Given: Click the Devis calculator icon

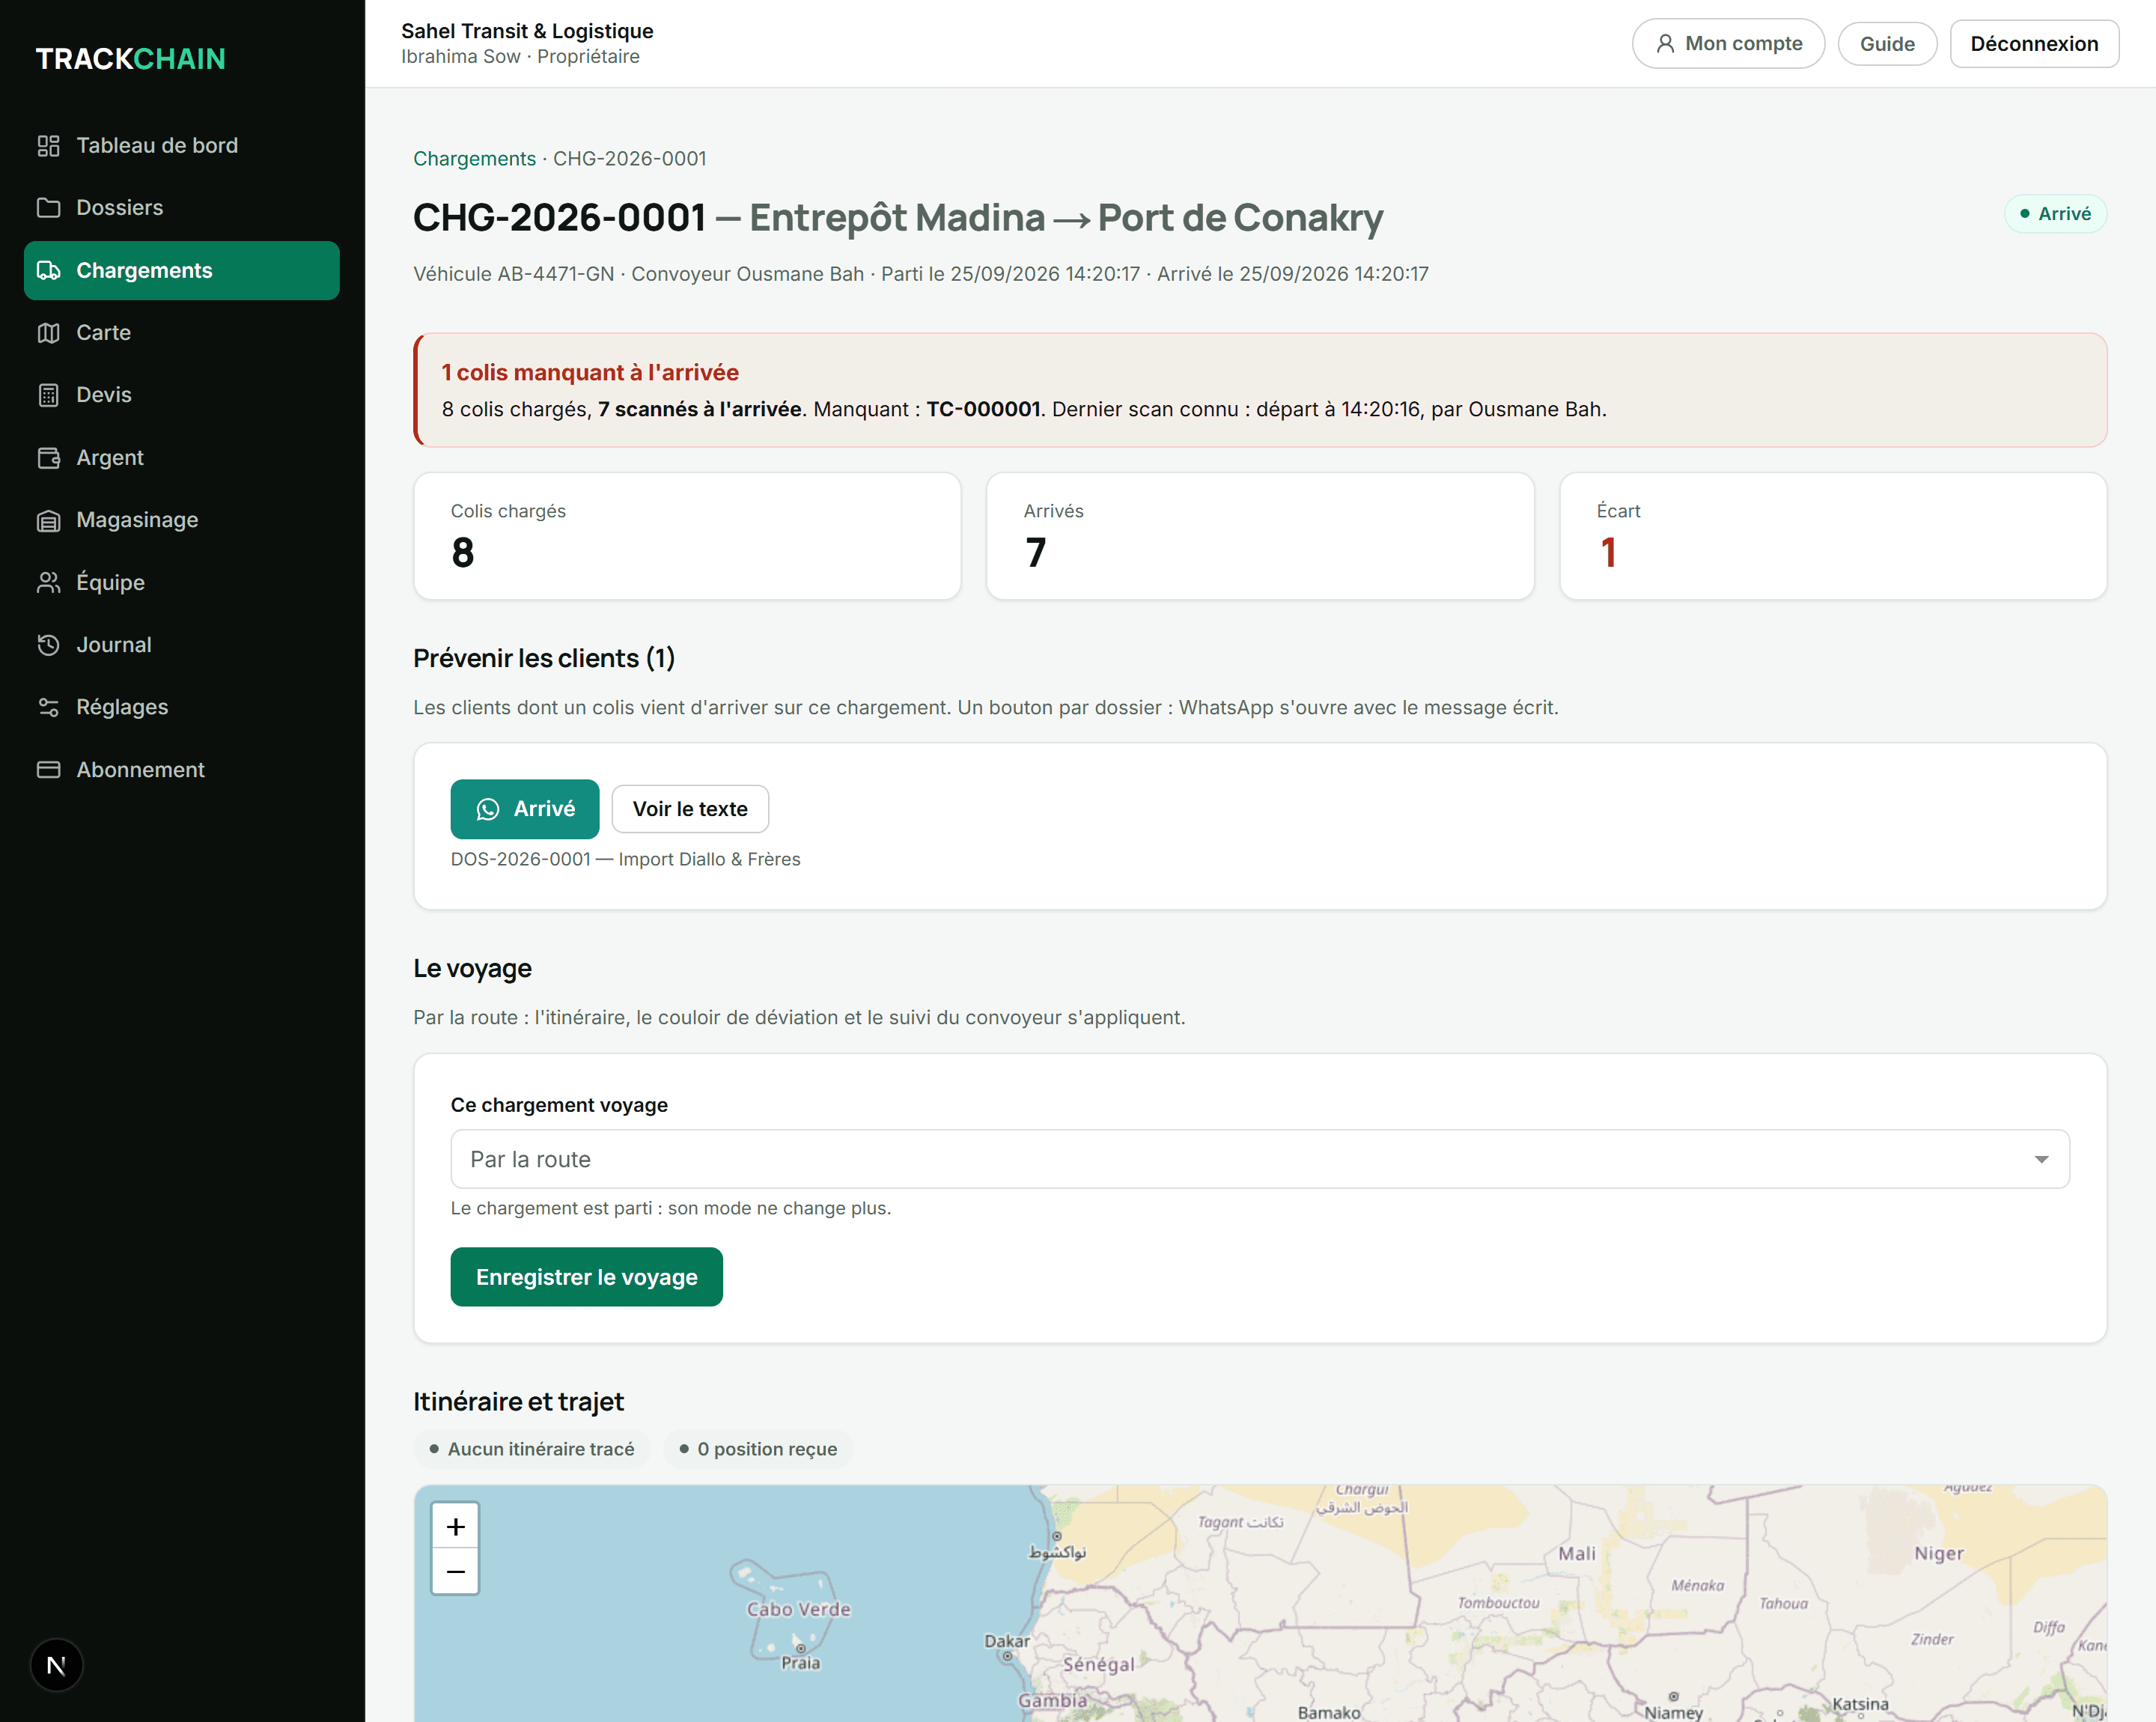Looking at the screenshot, I should point(48,395).
